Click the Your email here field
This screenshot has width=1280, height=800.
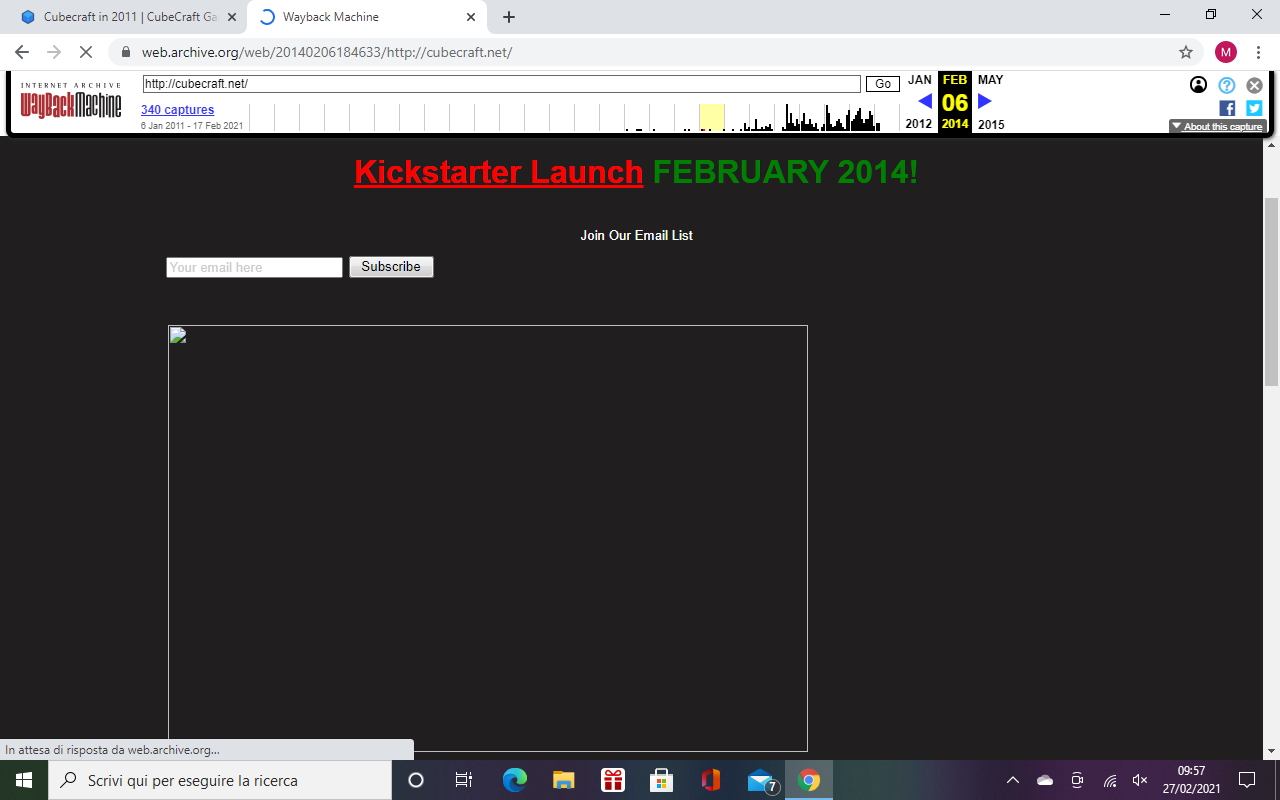pyautogui.click(x=254, y=267)
